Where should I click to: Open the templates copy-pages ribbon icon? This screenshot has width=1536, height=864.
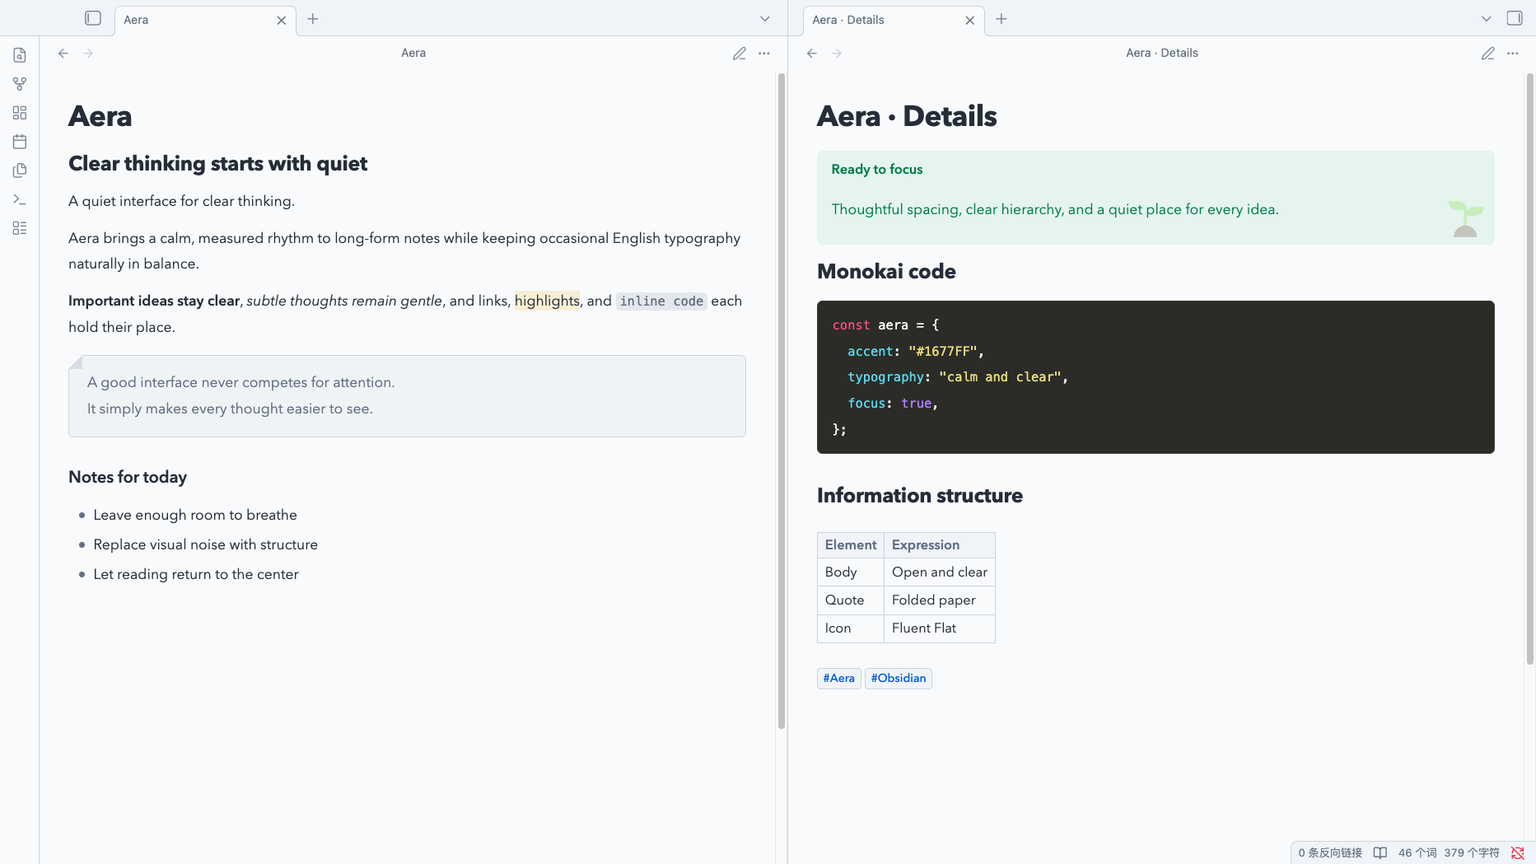(x=19, y=171)
